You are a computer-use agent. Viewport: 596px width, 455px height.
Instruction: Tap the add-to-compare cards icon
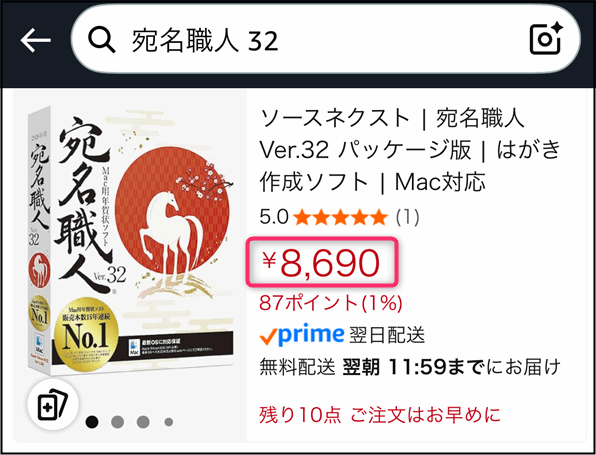[x=53, y=404]
